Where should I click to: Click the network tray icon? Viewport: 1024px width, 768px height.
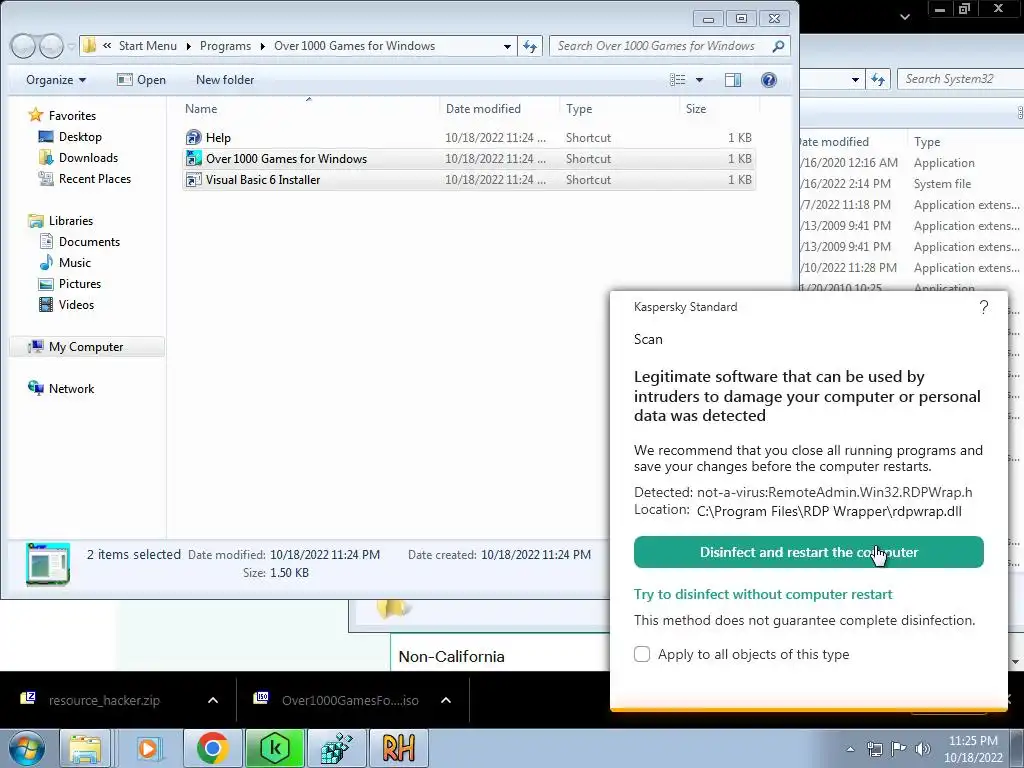[x=874, y=749]
